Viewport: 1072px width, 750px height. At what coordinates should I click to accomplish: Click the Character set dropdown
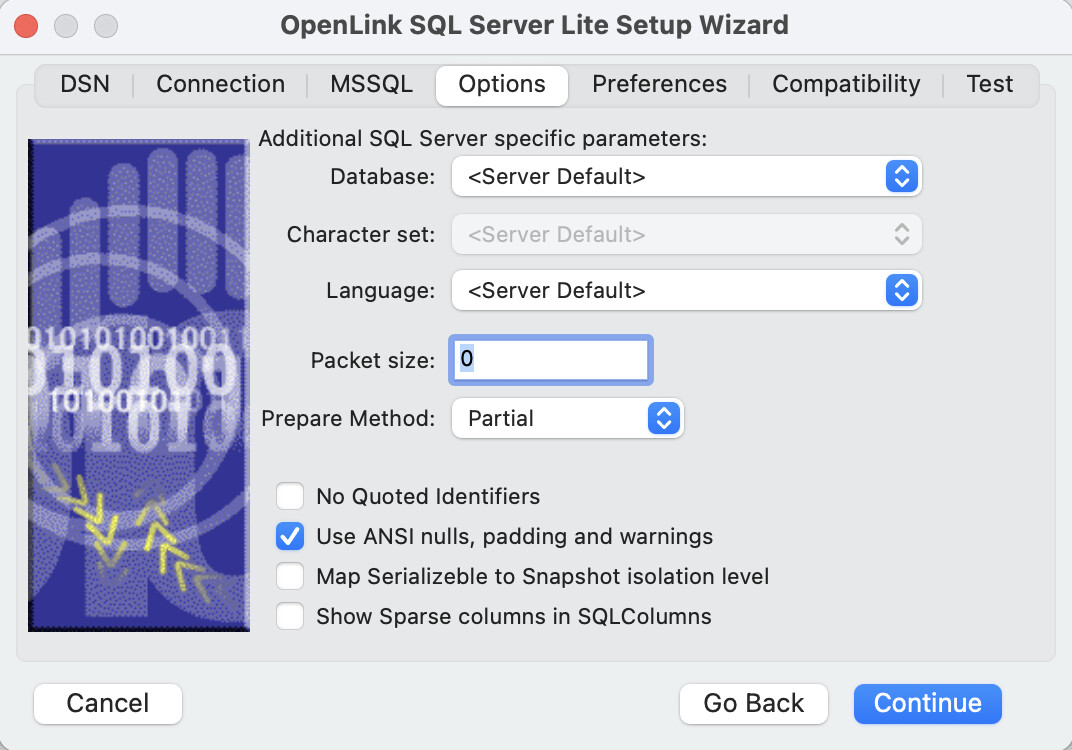click(686, 235)
